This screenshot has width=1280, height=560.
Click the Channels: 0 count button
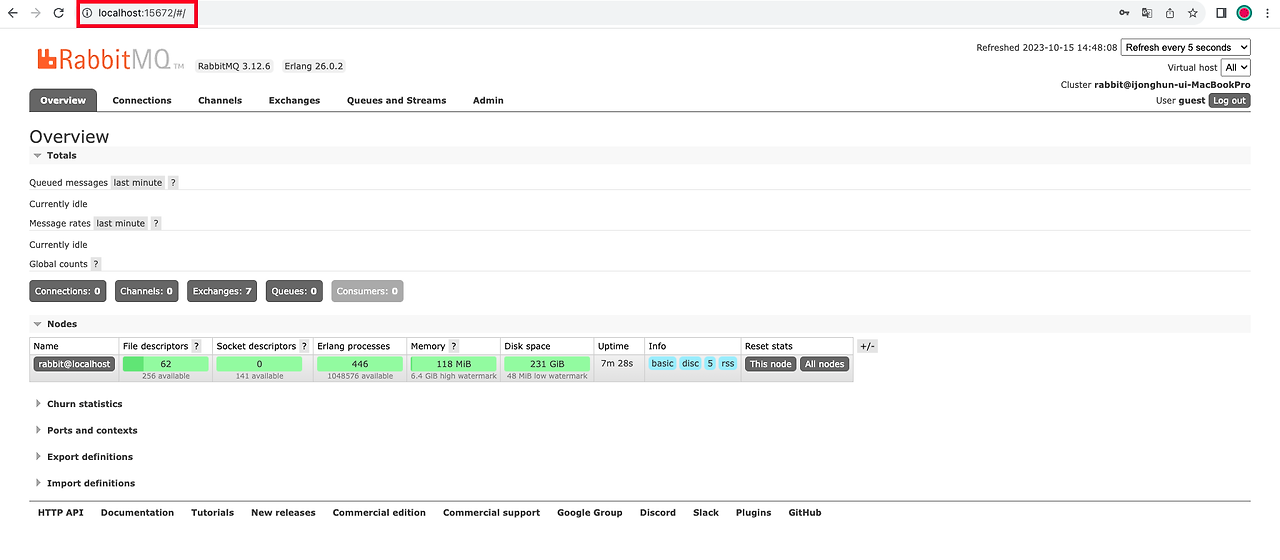pyautogui.click(x=147, y=291)
